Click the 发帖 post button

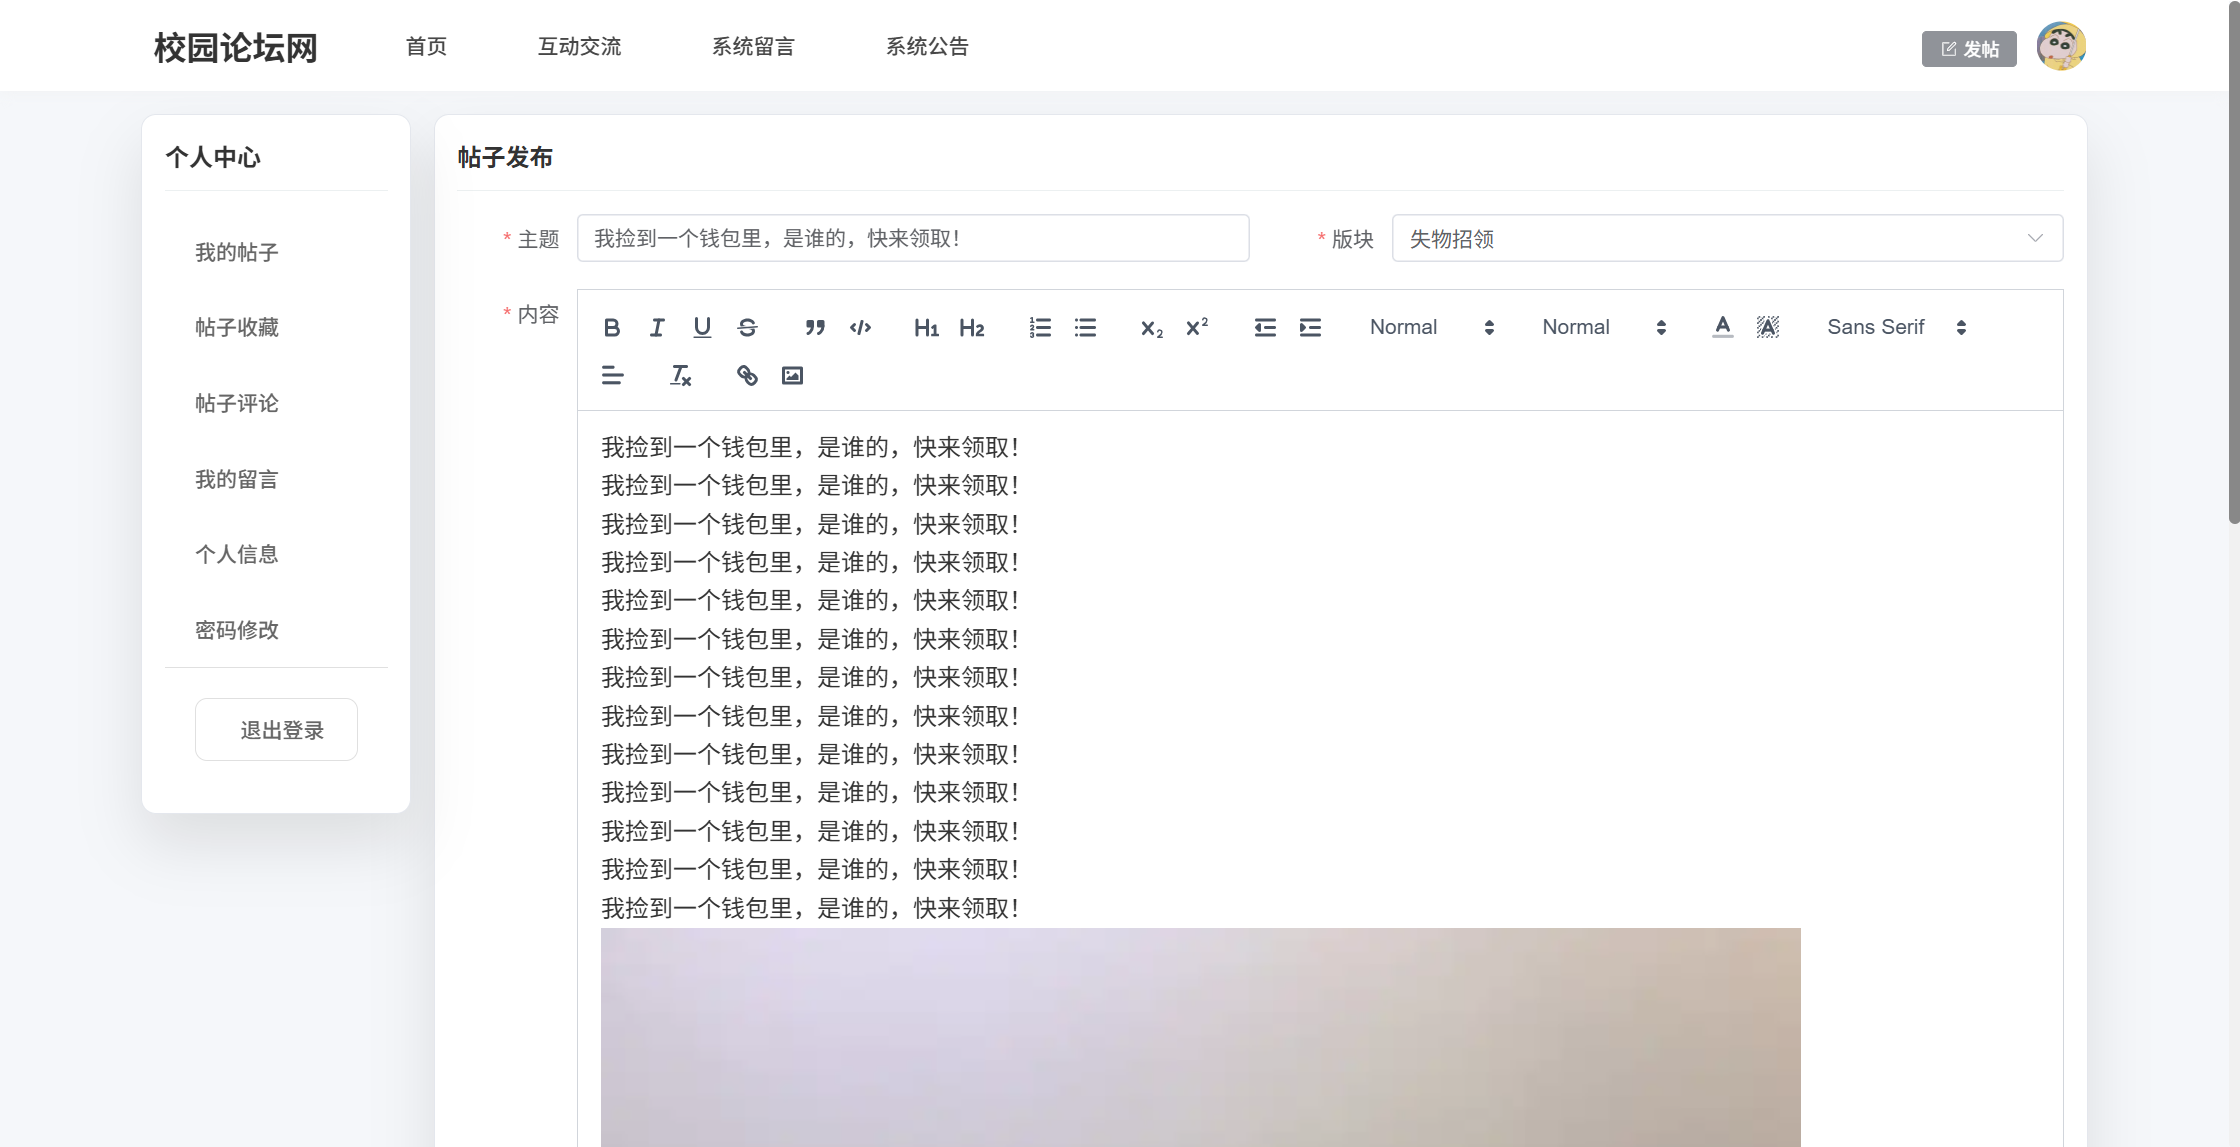1968,49
